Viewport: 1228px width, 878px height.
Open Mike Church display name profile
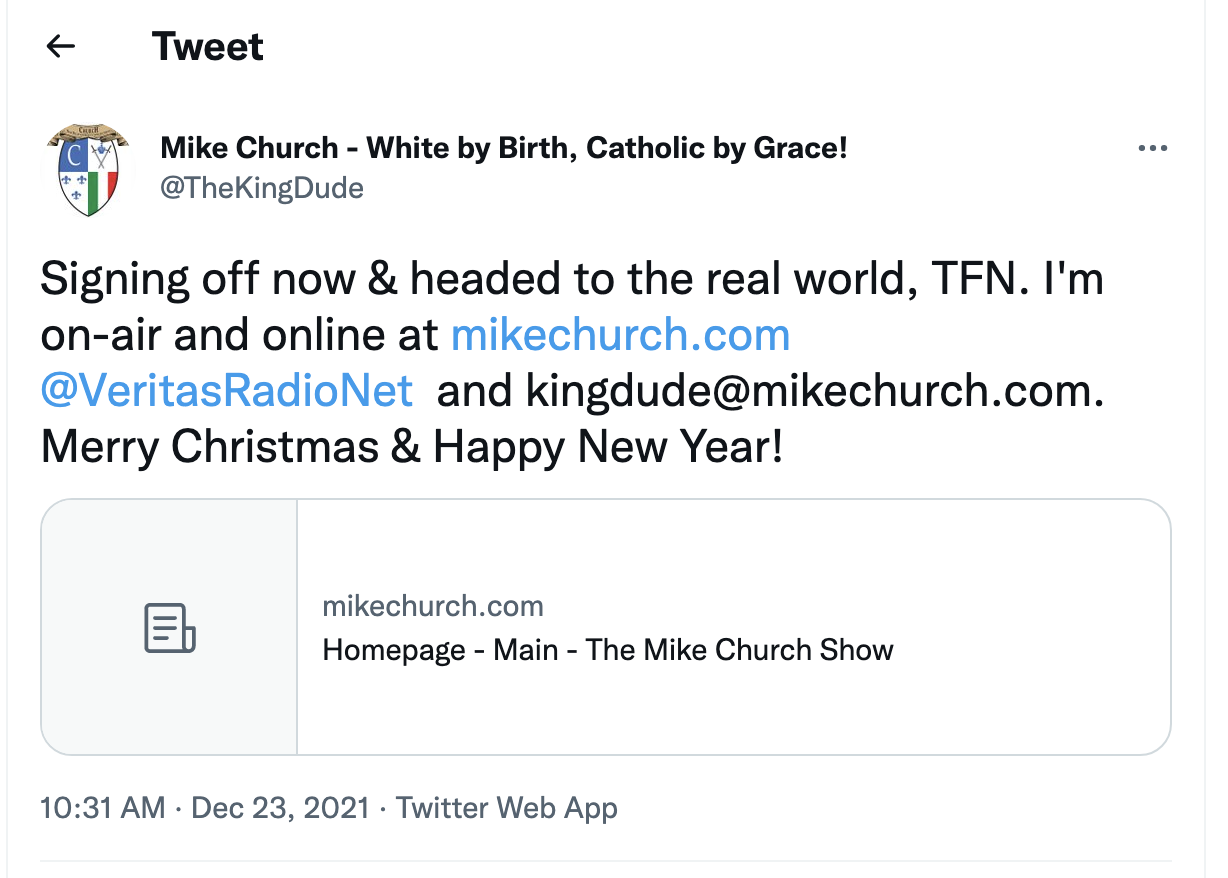click(504, 149)
